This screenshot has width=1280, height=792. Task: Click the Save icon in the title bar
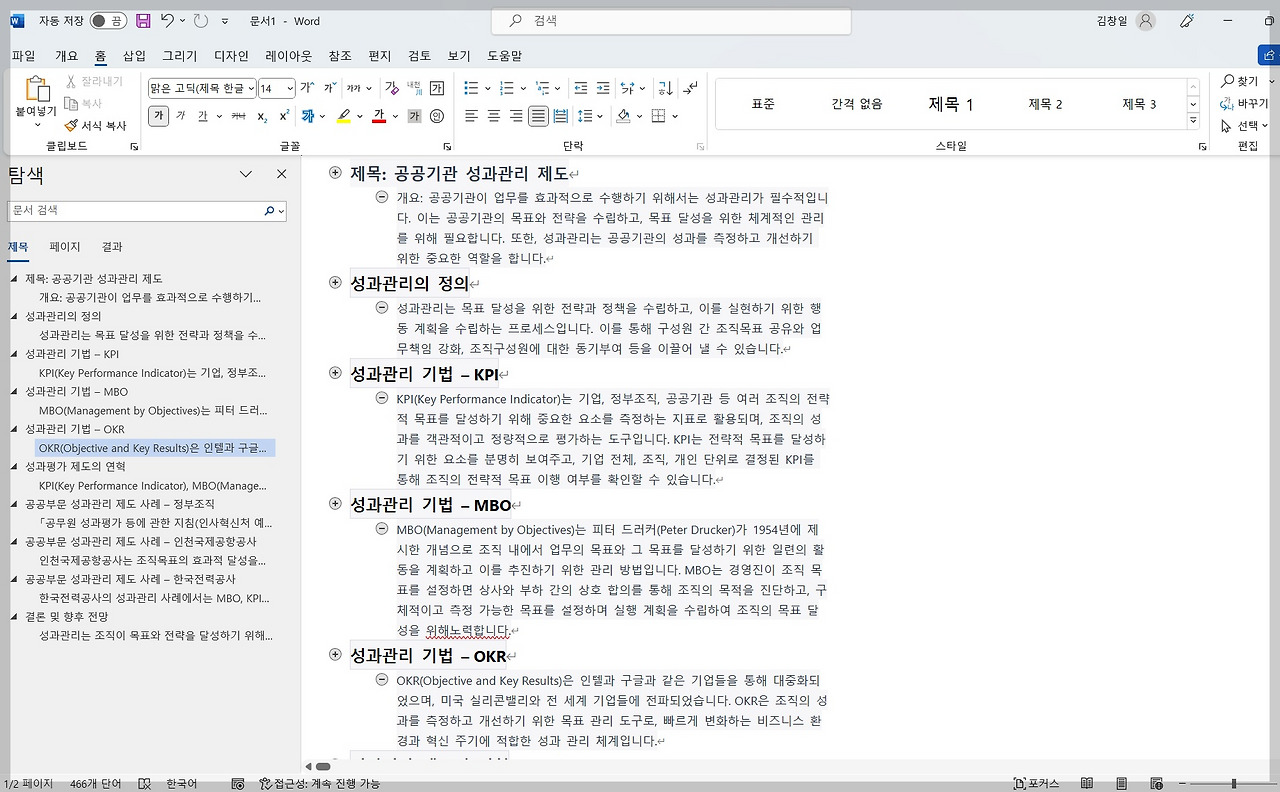(x=143, y=21)
